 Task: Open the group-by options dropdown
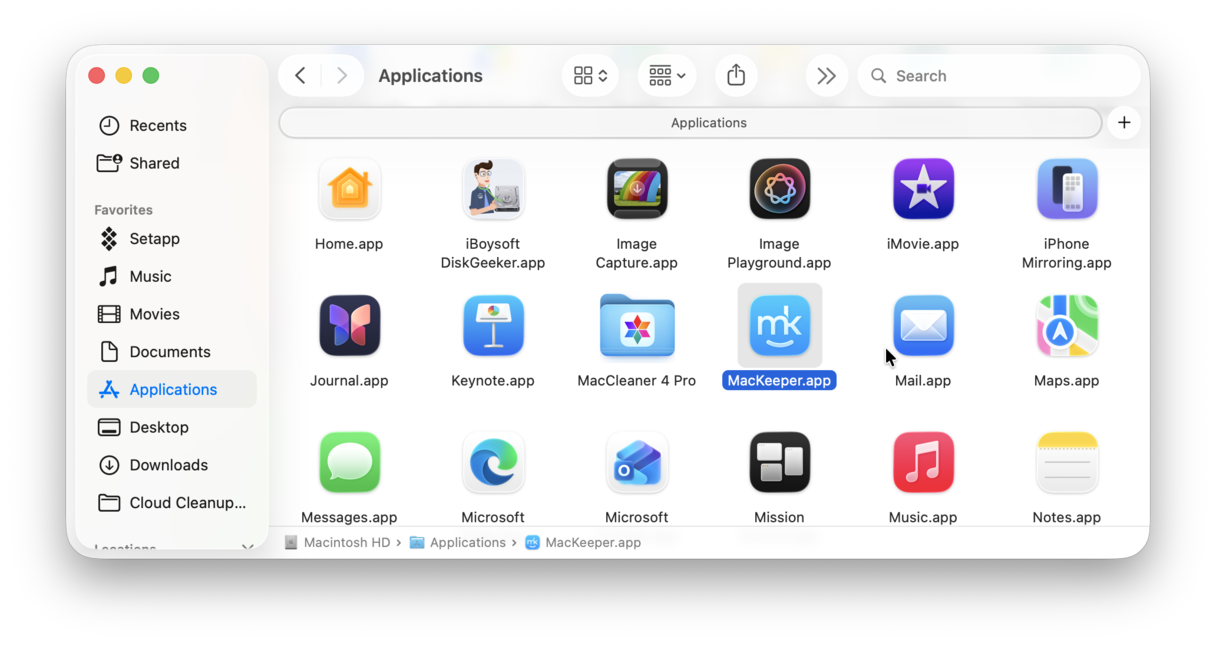tap(667, 75)
